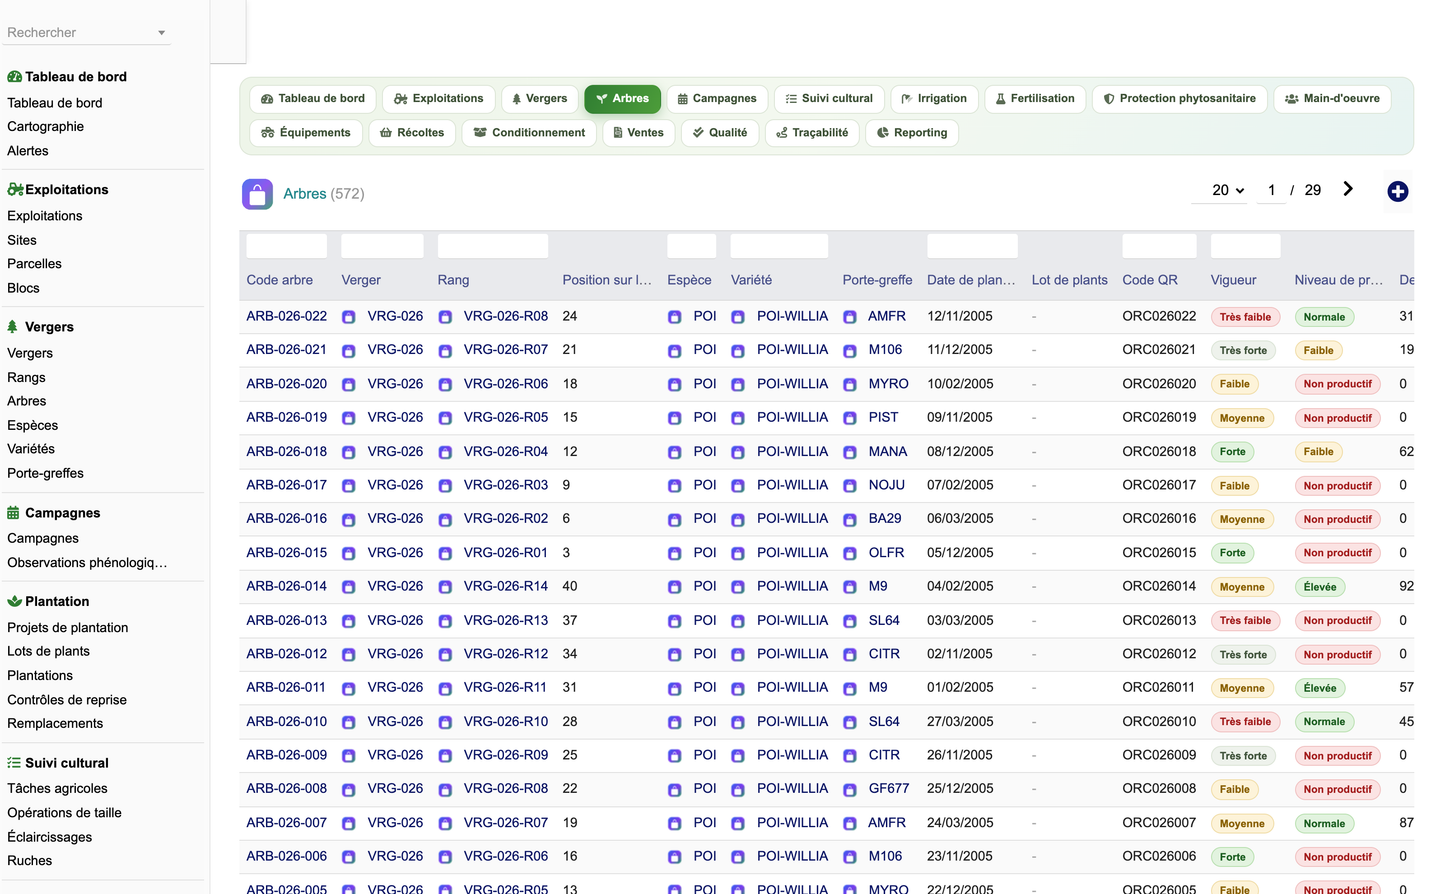Open Porte-greffes in sidebar

click(45, 474)
